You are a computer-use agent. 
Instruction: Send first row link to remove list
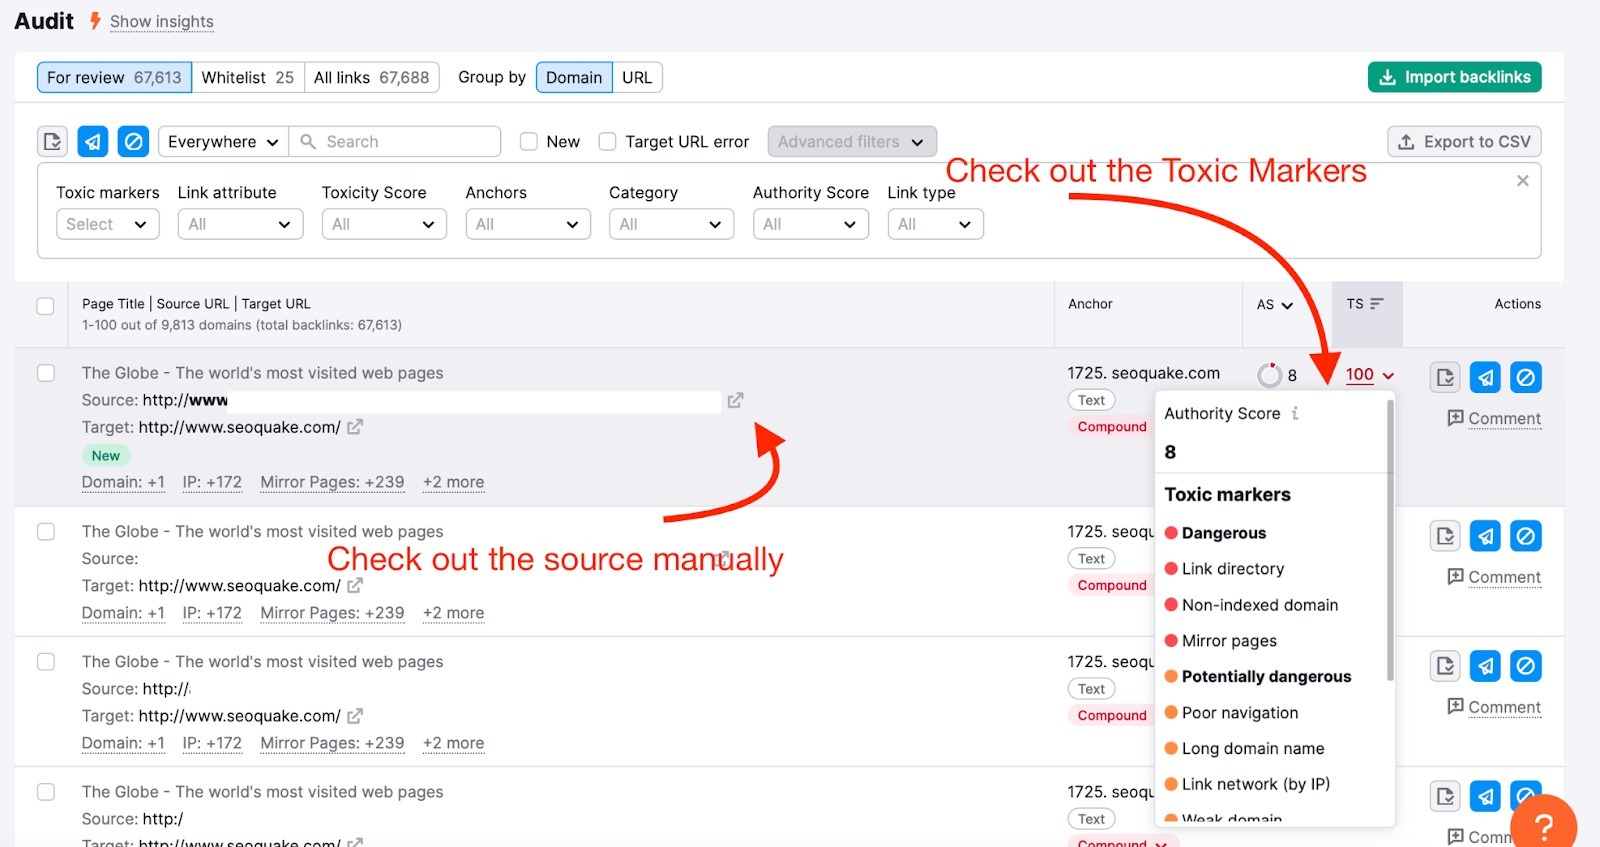pos(1486,377)
